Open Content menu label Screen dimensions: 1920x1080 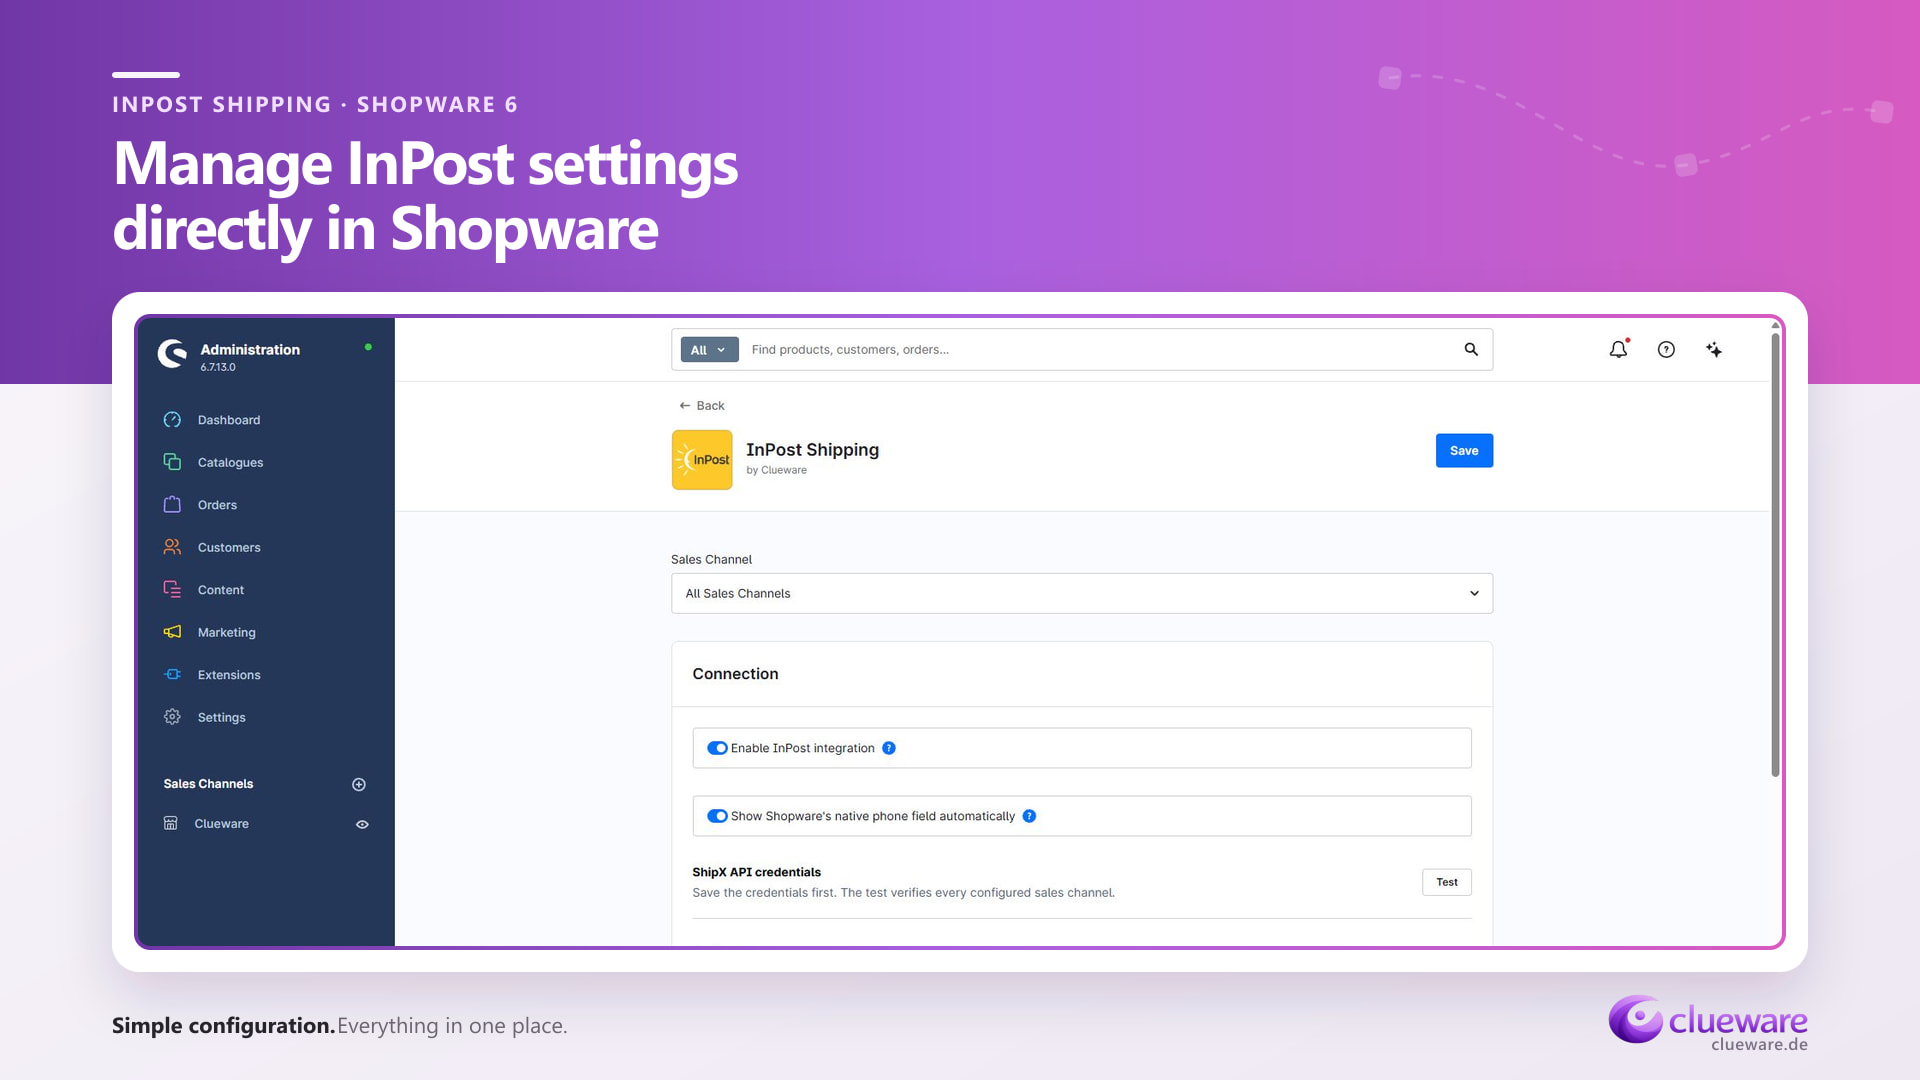(221, 590)
